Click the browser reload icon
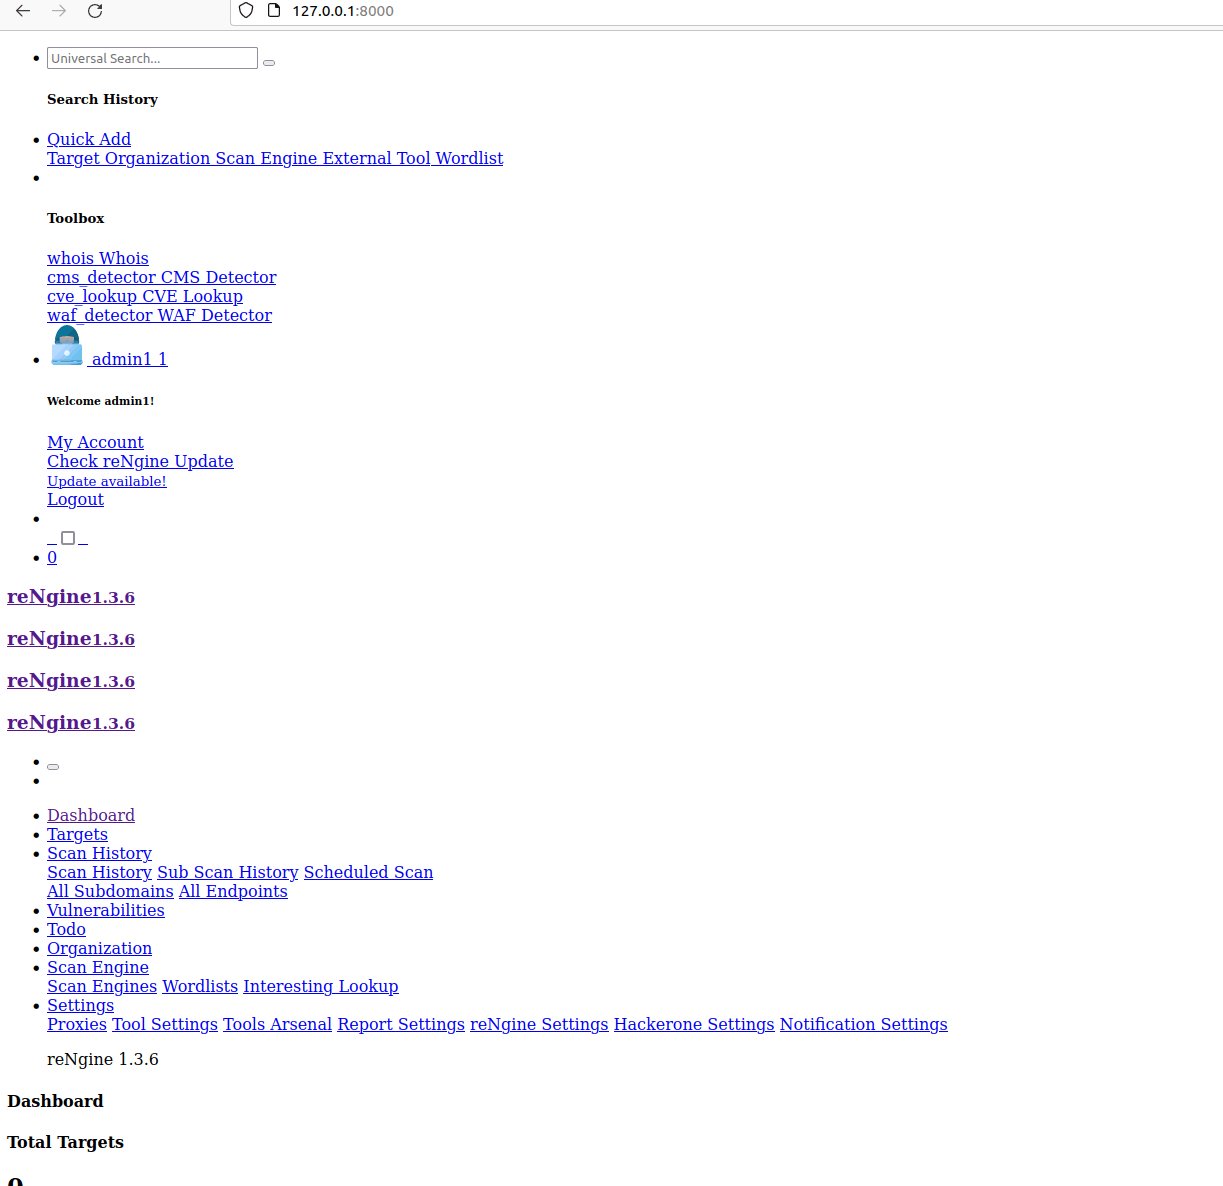Screen dimensions: 1223x1186 [x=95, y=11]
